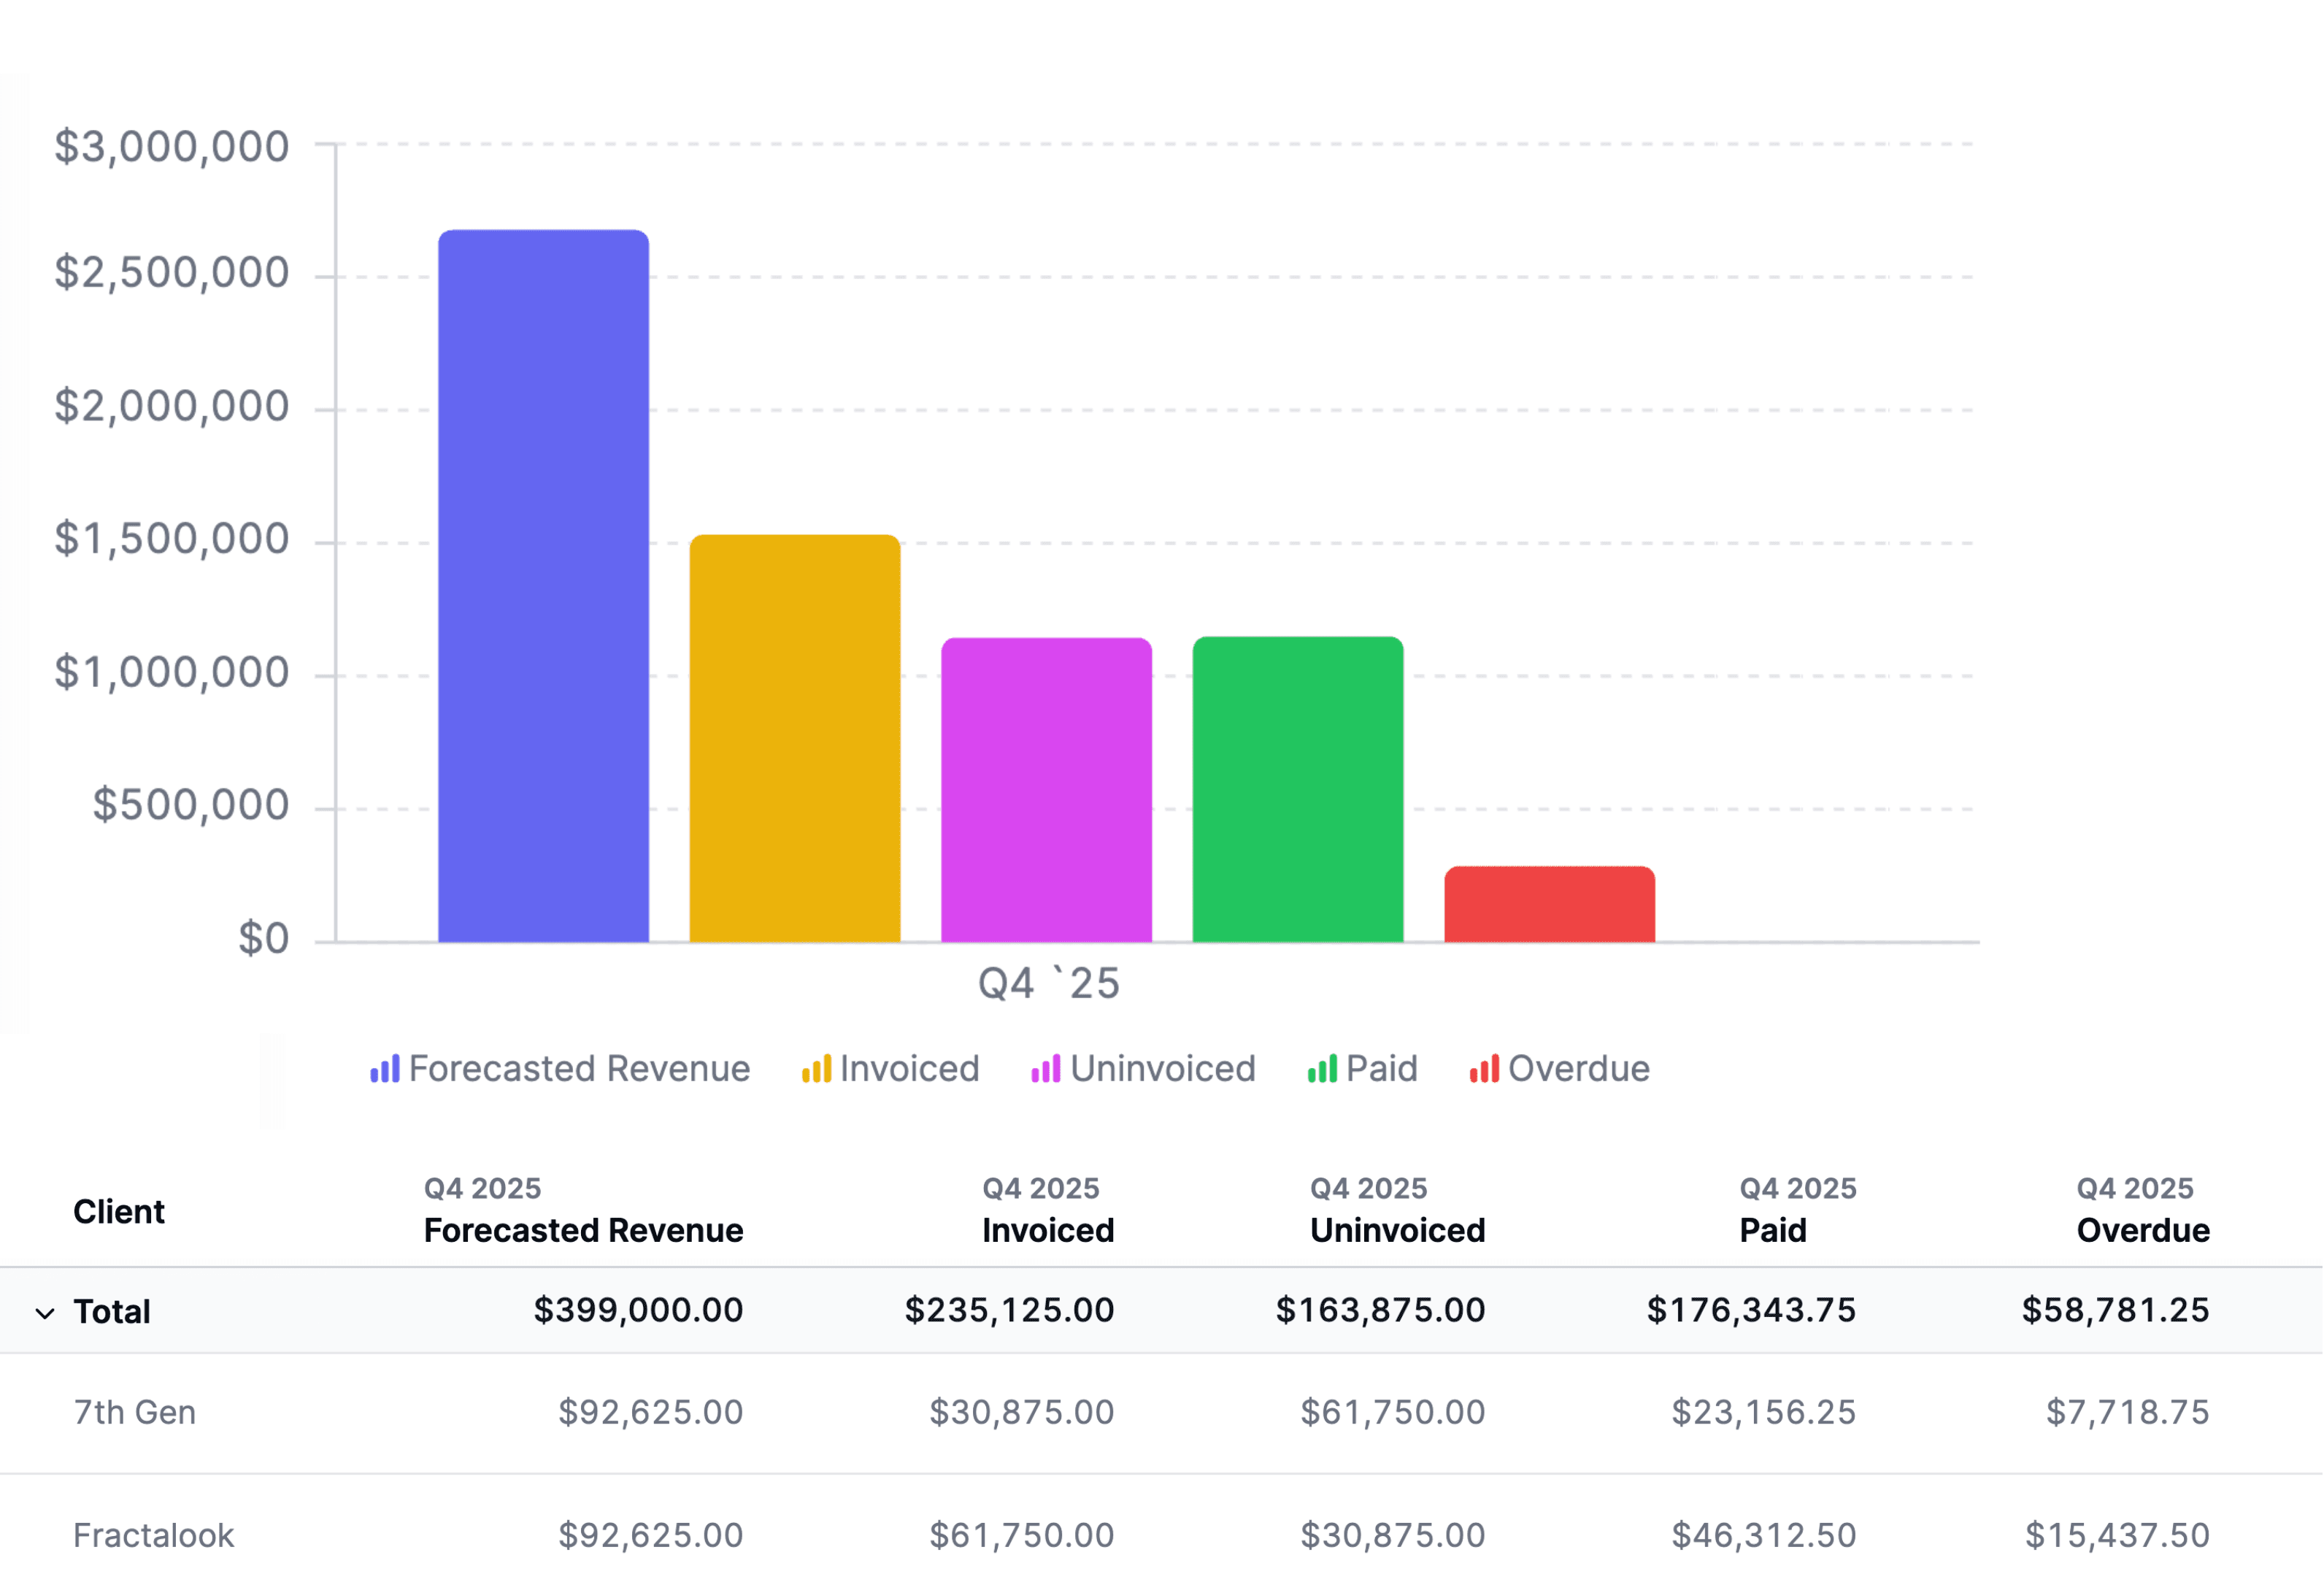This screenshot has width=2324, height=1593.
Task: Sort by Overdue column header
Action: coord(2142,1230)
